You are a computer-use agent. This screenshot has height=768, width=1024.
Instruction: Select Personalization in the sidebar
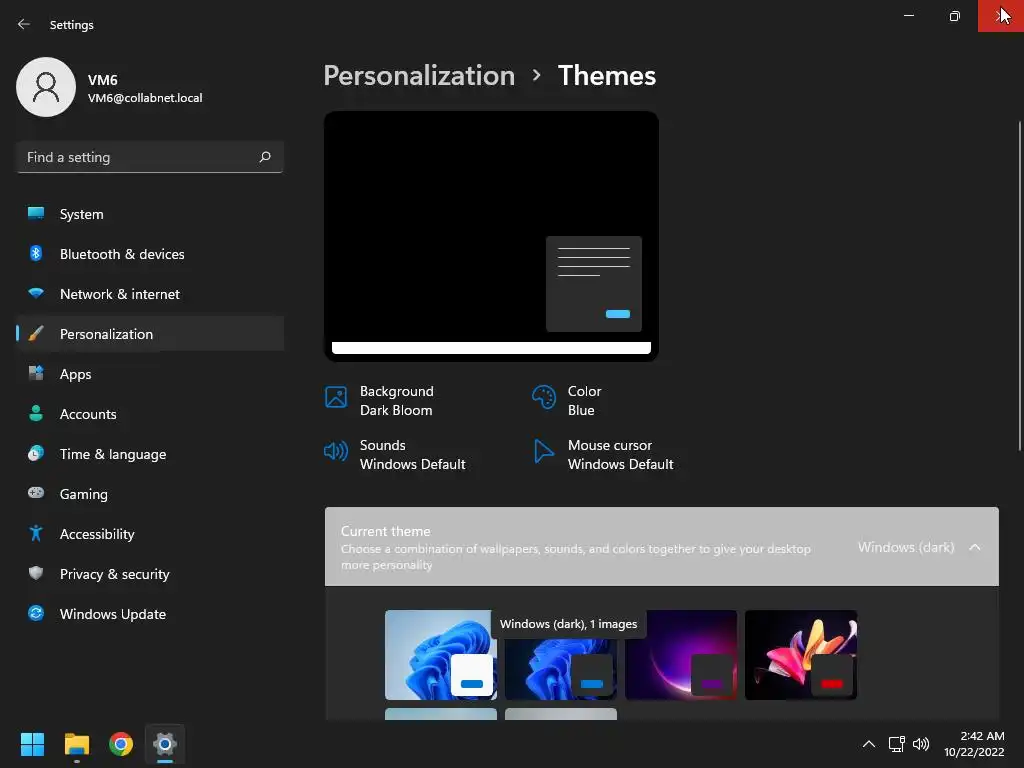150,334
